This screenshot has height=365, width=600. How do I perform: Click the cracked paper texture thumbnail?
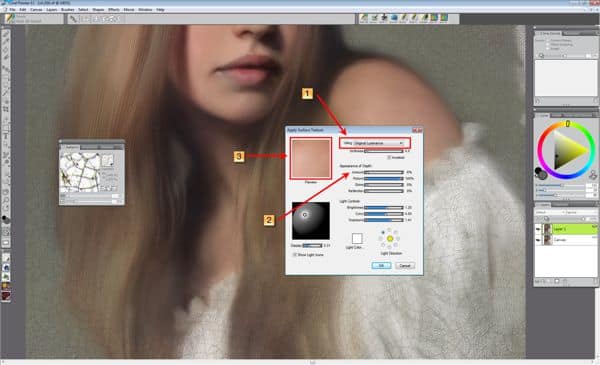pyautogui.click(x=80, y=172)
